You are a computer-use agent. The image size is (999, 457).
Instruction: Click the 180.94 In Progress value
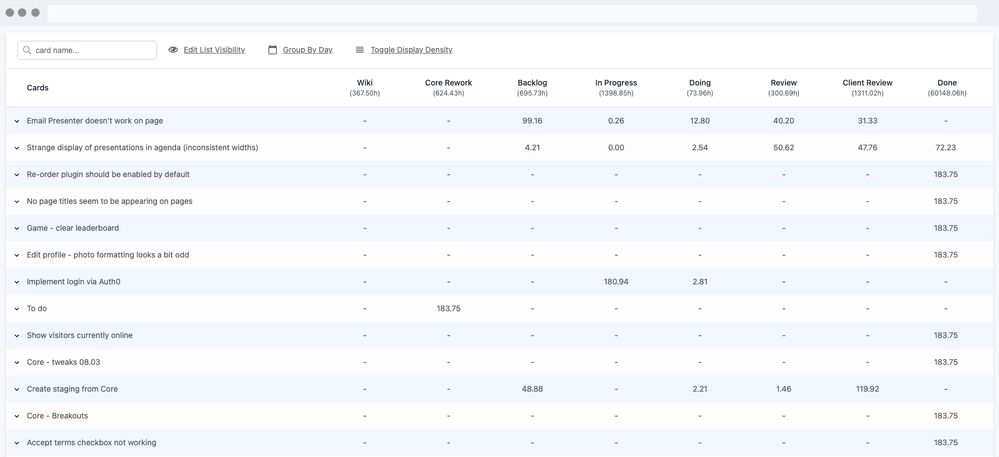point(616,282)
